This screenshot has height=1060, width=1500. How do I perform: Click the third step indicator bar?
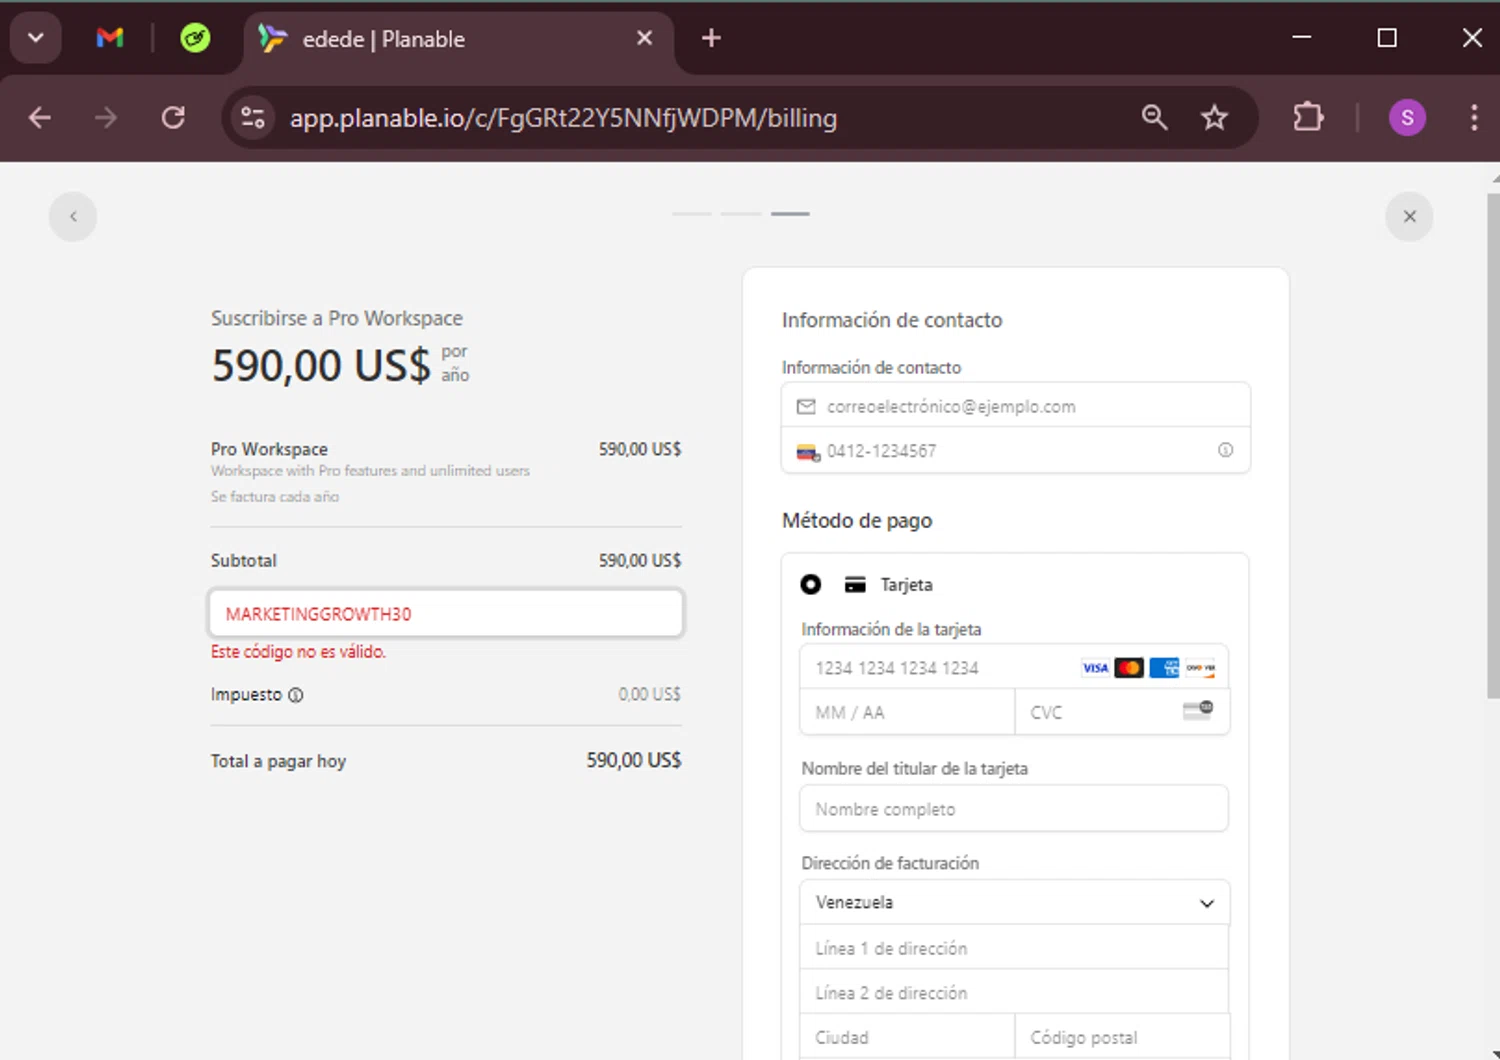(790, 214)
